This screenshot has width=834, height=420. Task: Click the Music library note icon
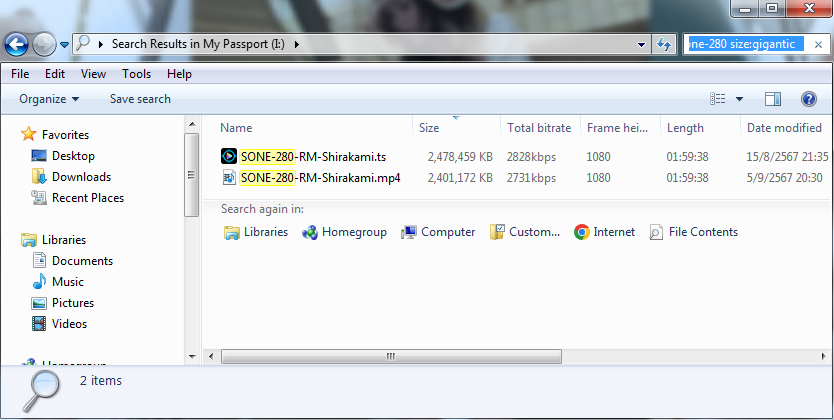39,282
